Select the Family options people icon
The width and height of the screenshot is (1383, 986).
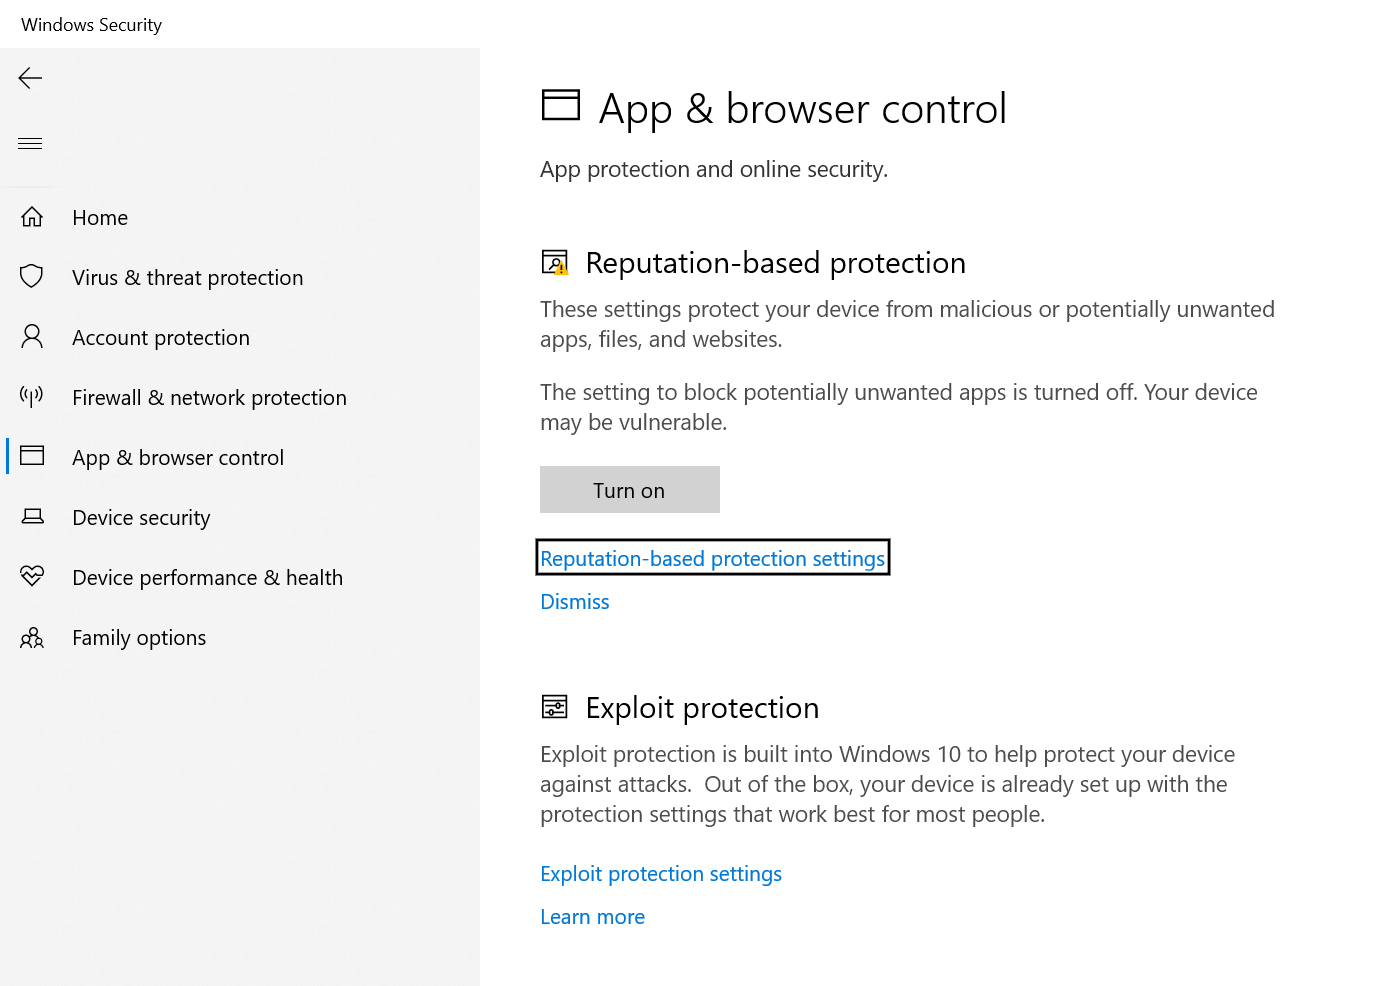coord(31,637)
